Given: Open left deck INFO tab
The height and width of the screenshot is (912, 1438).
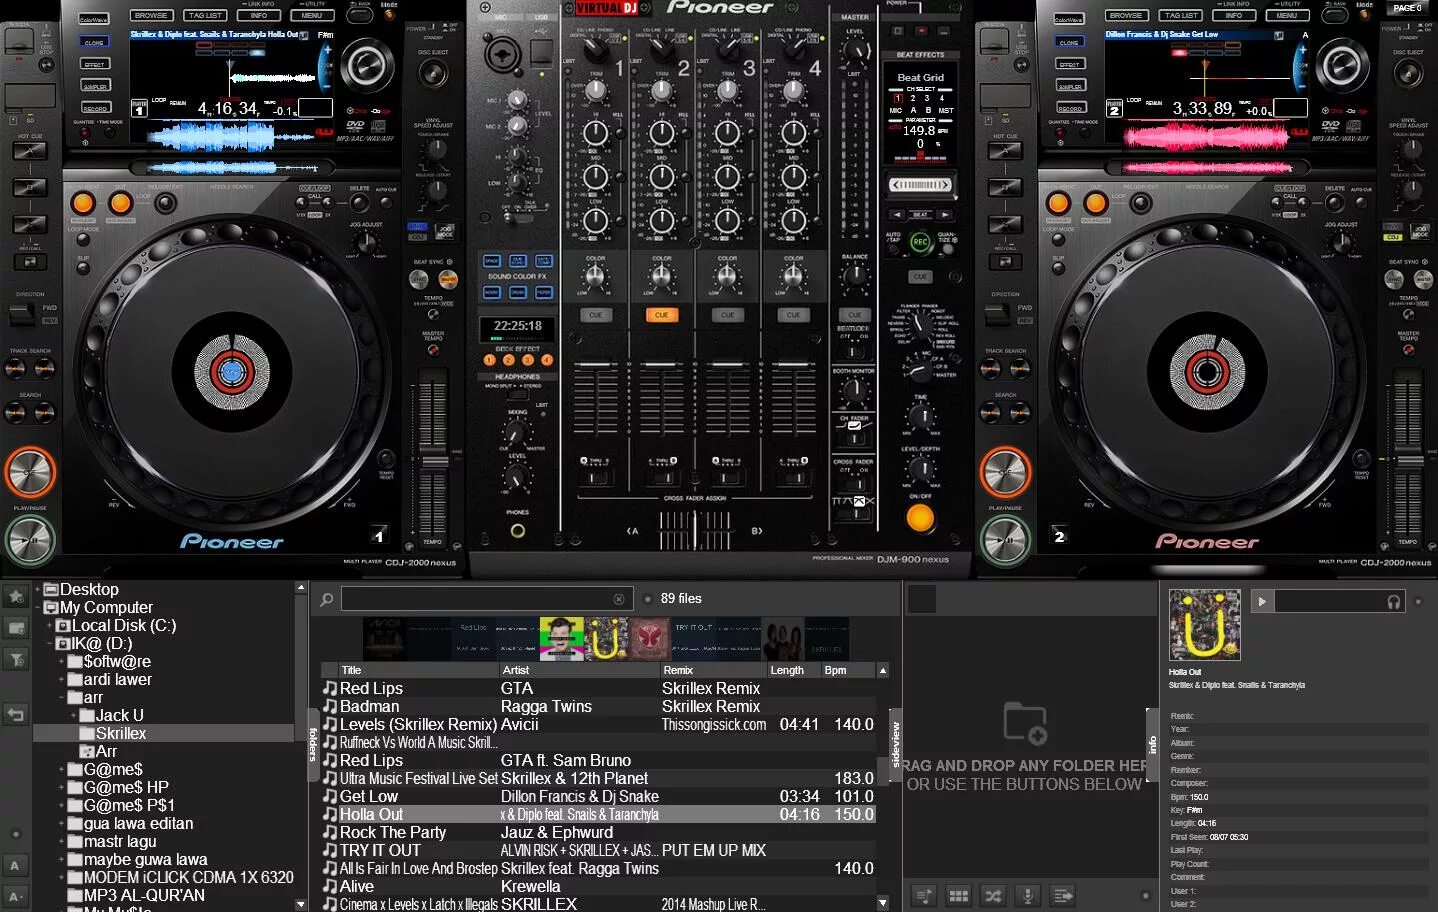Looking at the screenshot, I should click(x=259, y=15).
